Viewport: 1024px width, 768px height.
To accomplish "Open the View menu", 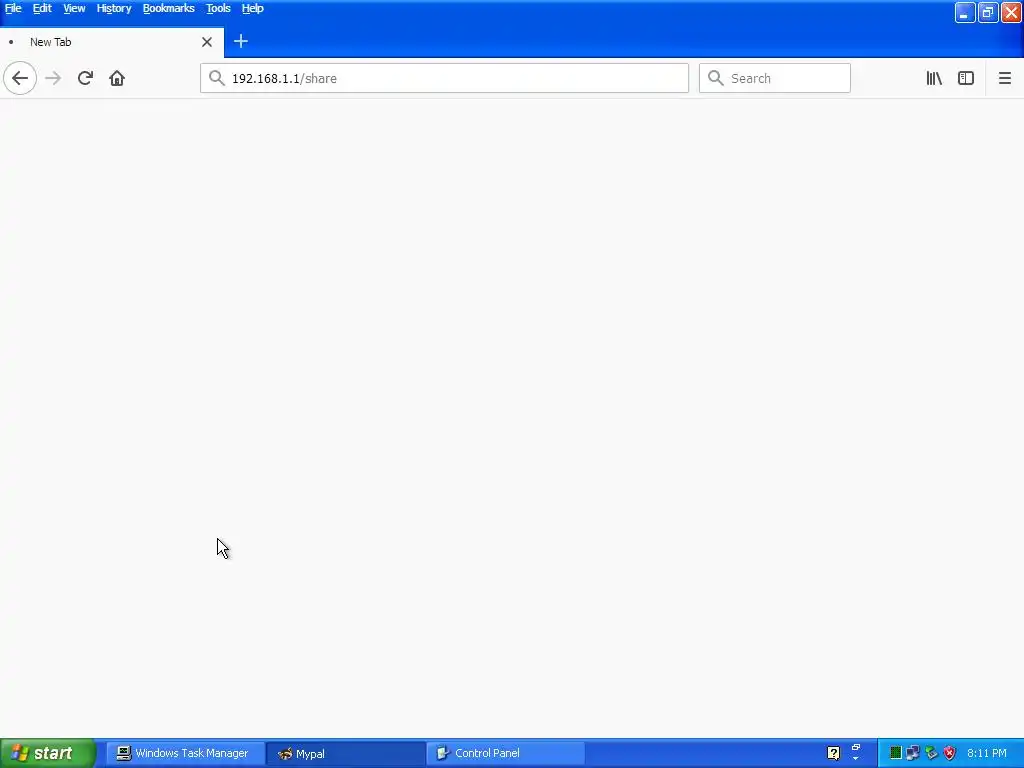I will 74,8.
